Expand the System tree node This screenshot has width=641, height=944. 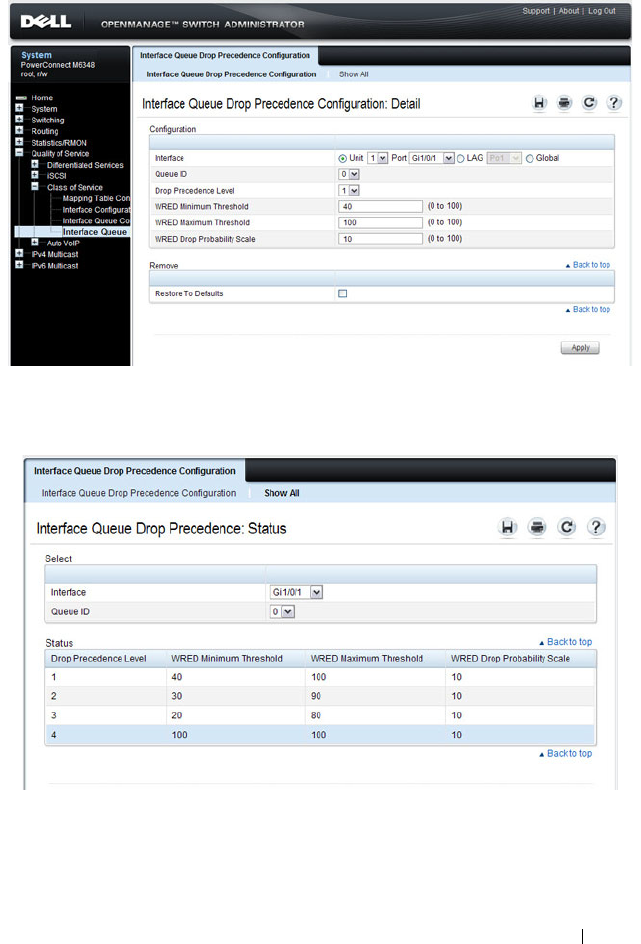coord(19,108)
